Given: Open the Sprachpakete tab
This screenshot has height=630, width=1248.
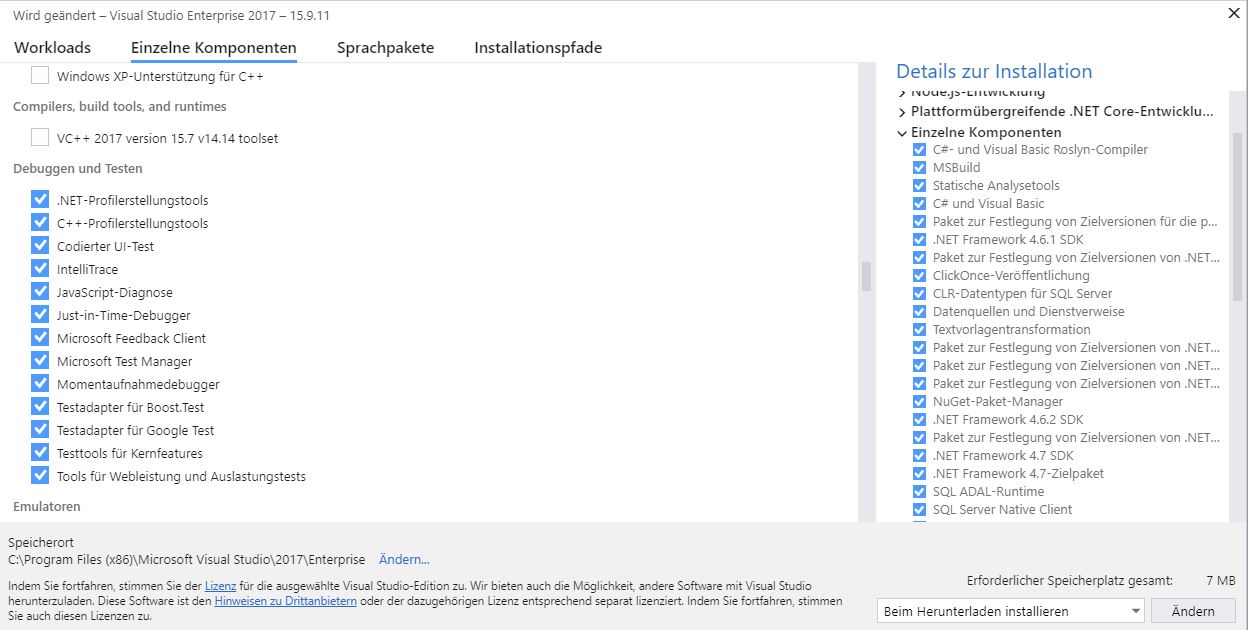Looking at the screenshot, I should point(385,48).
